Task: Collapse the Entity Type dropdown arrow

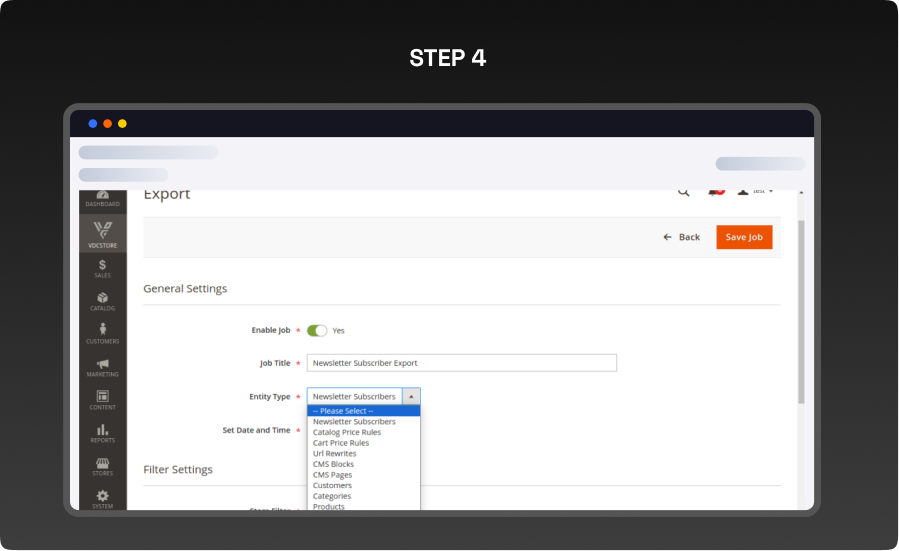Action: (411, 396)
